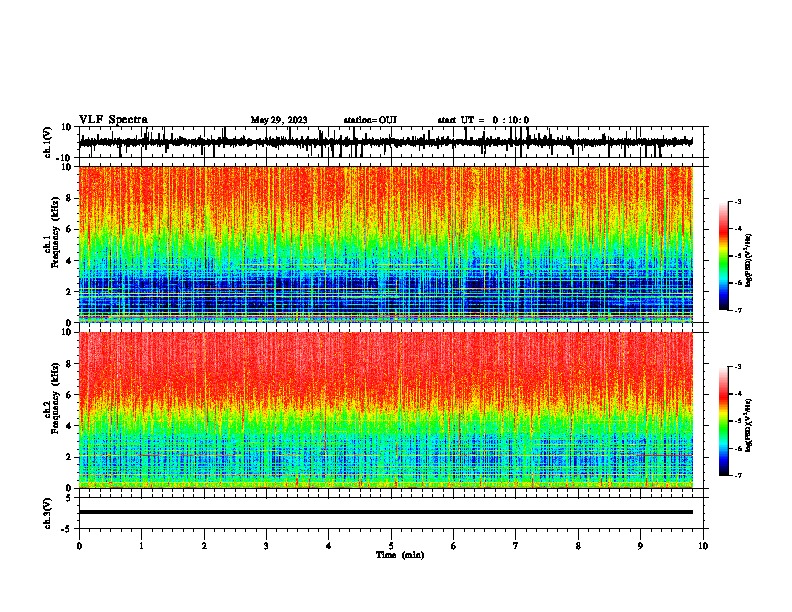
Task: Click the "-7" label on ch.1 colorbar
Action: click(737, 310)
